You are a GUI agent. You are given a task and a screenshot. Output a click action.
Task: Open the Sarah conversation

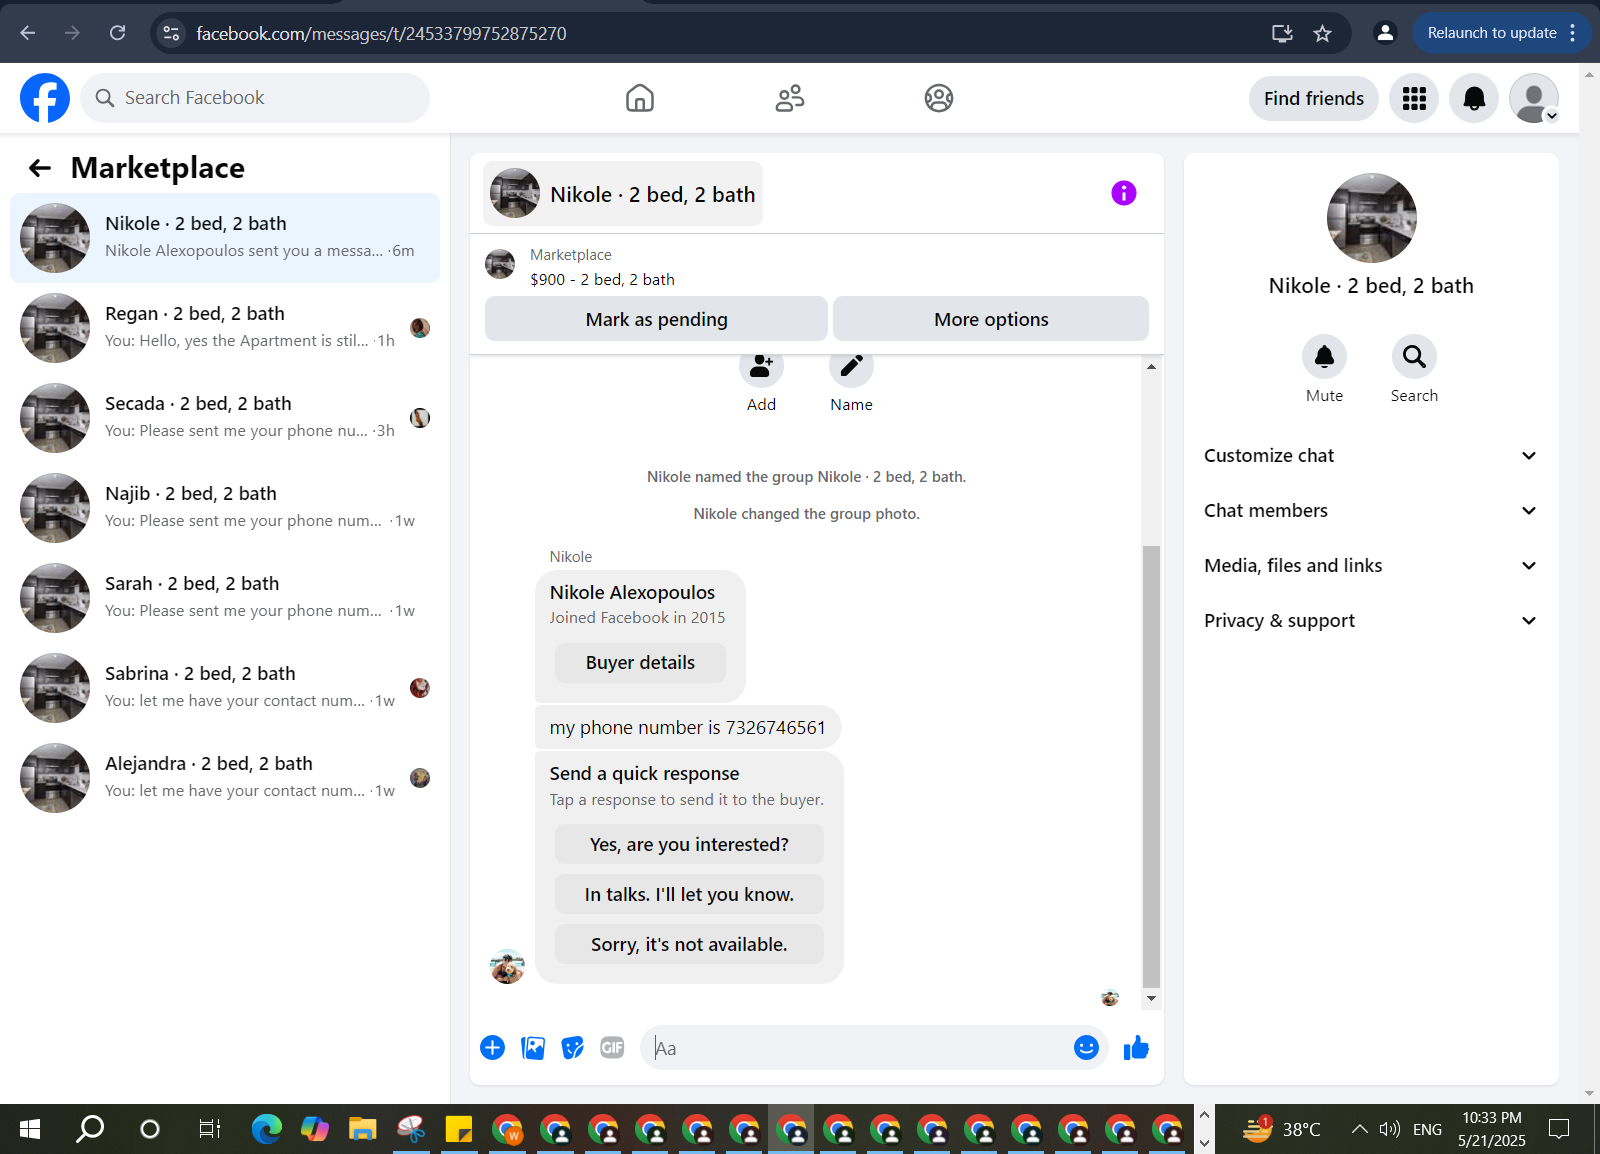(x=225, y=598)
